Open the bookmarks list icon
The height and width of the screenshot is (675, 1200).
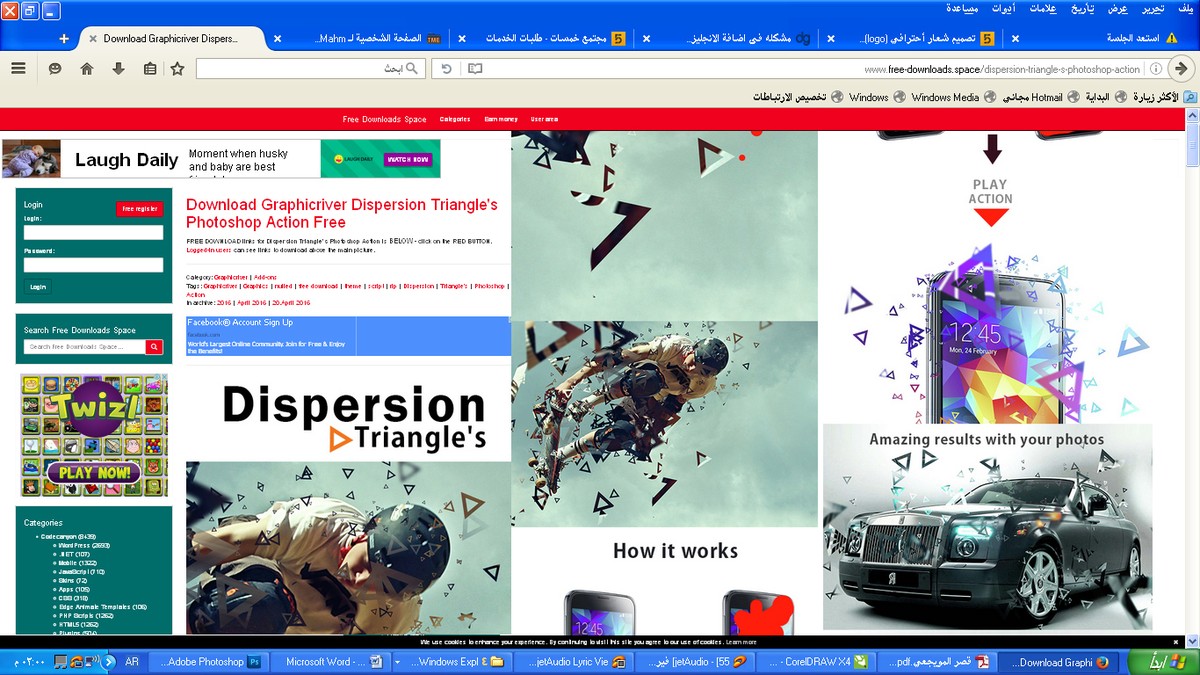pos(149,69)
